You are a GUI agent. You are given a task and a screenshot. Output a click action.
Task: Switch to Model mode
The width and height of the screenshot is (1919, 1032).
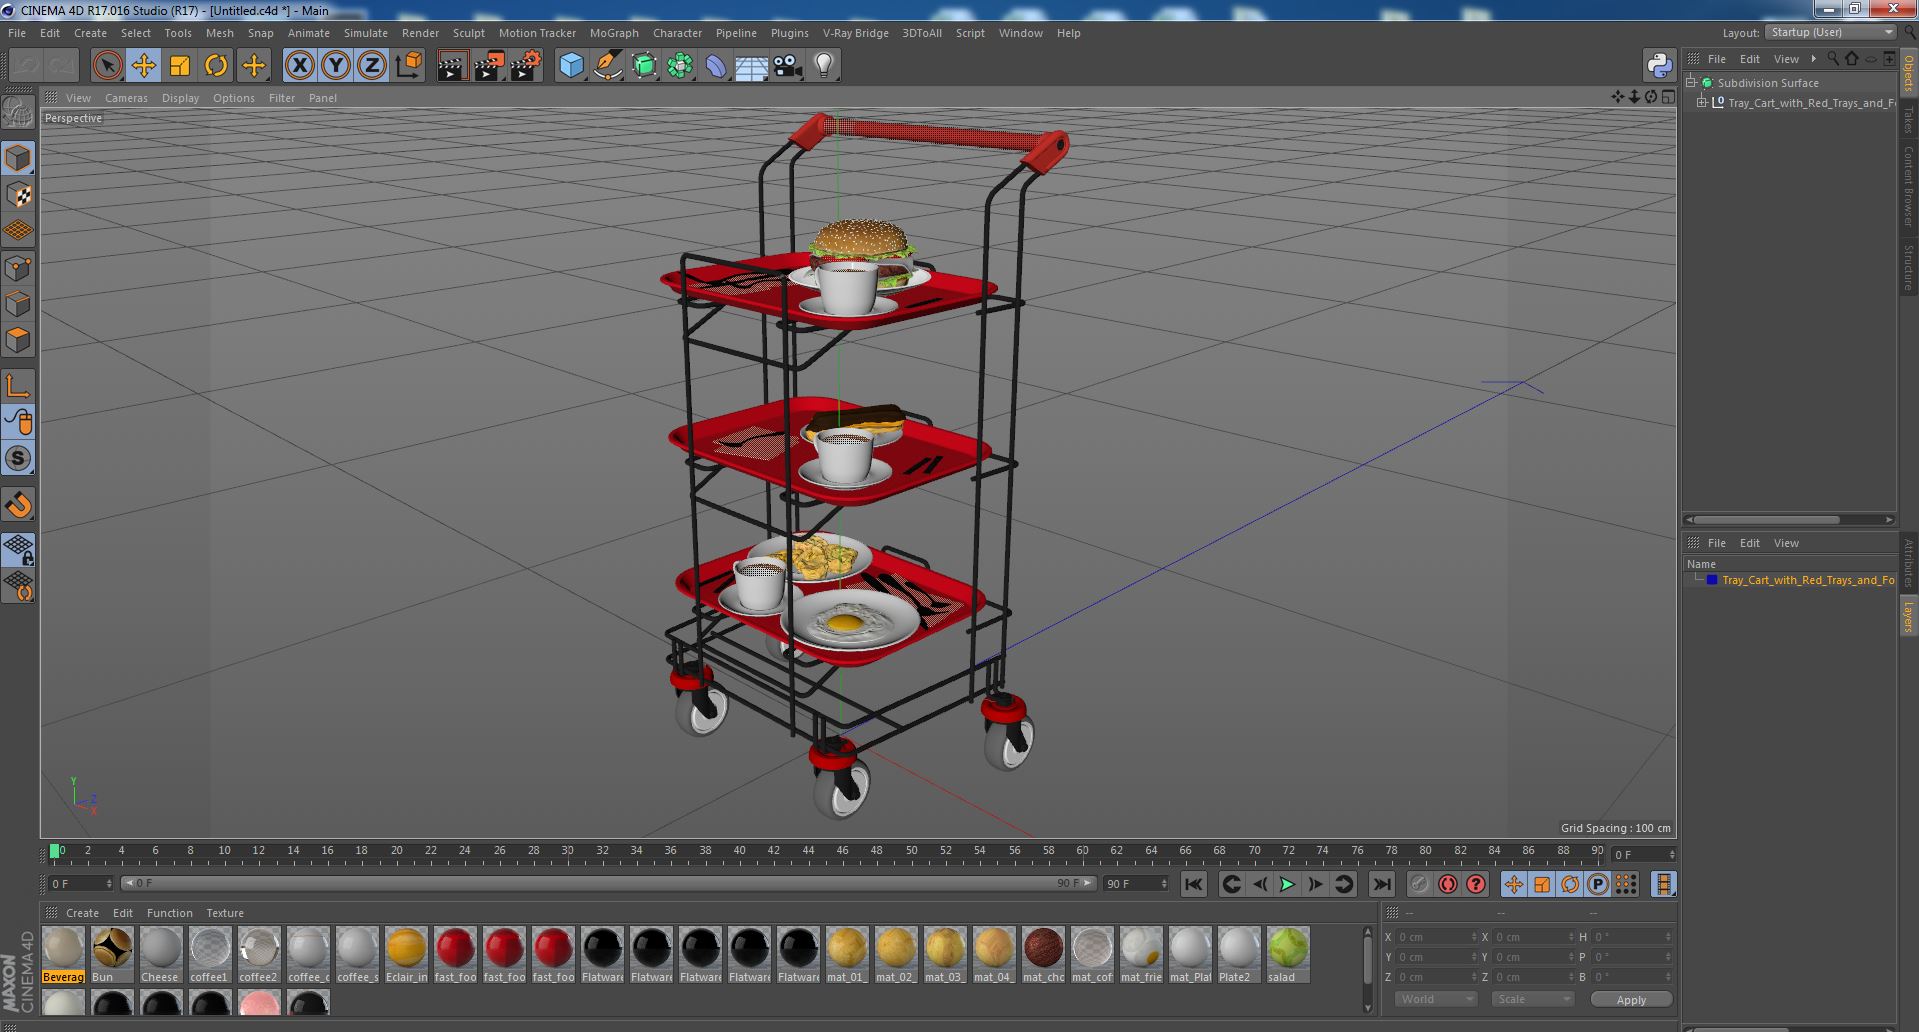18,158
